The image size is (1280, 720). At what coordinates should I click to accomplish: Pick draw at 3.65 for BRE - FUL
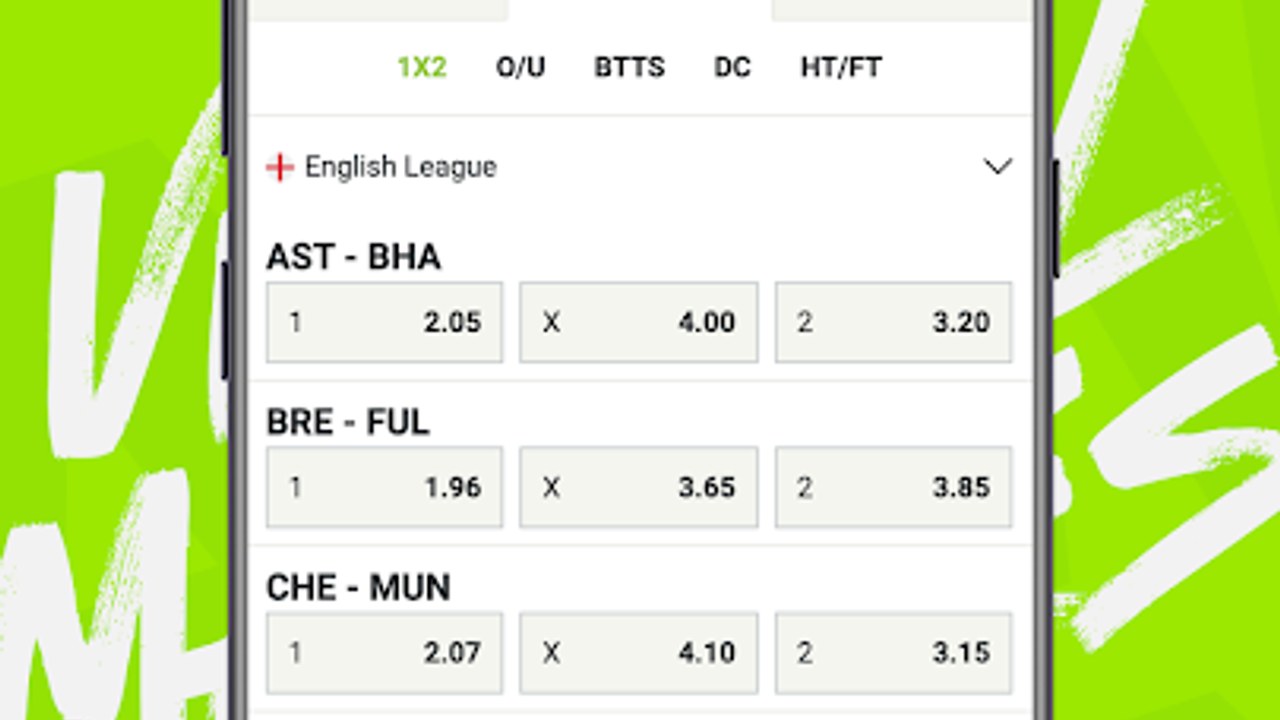(x=638, y=487)
